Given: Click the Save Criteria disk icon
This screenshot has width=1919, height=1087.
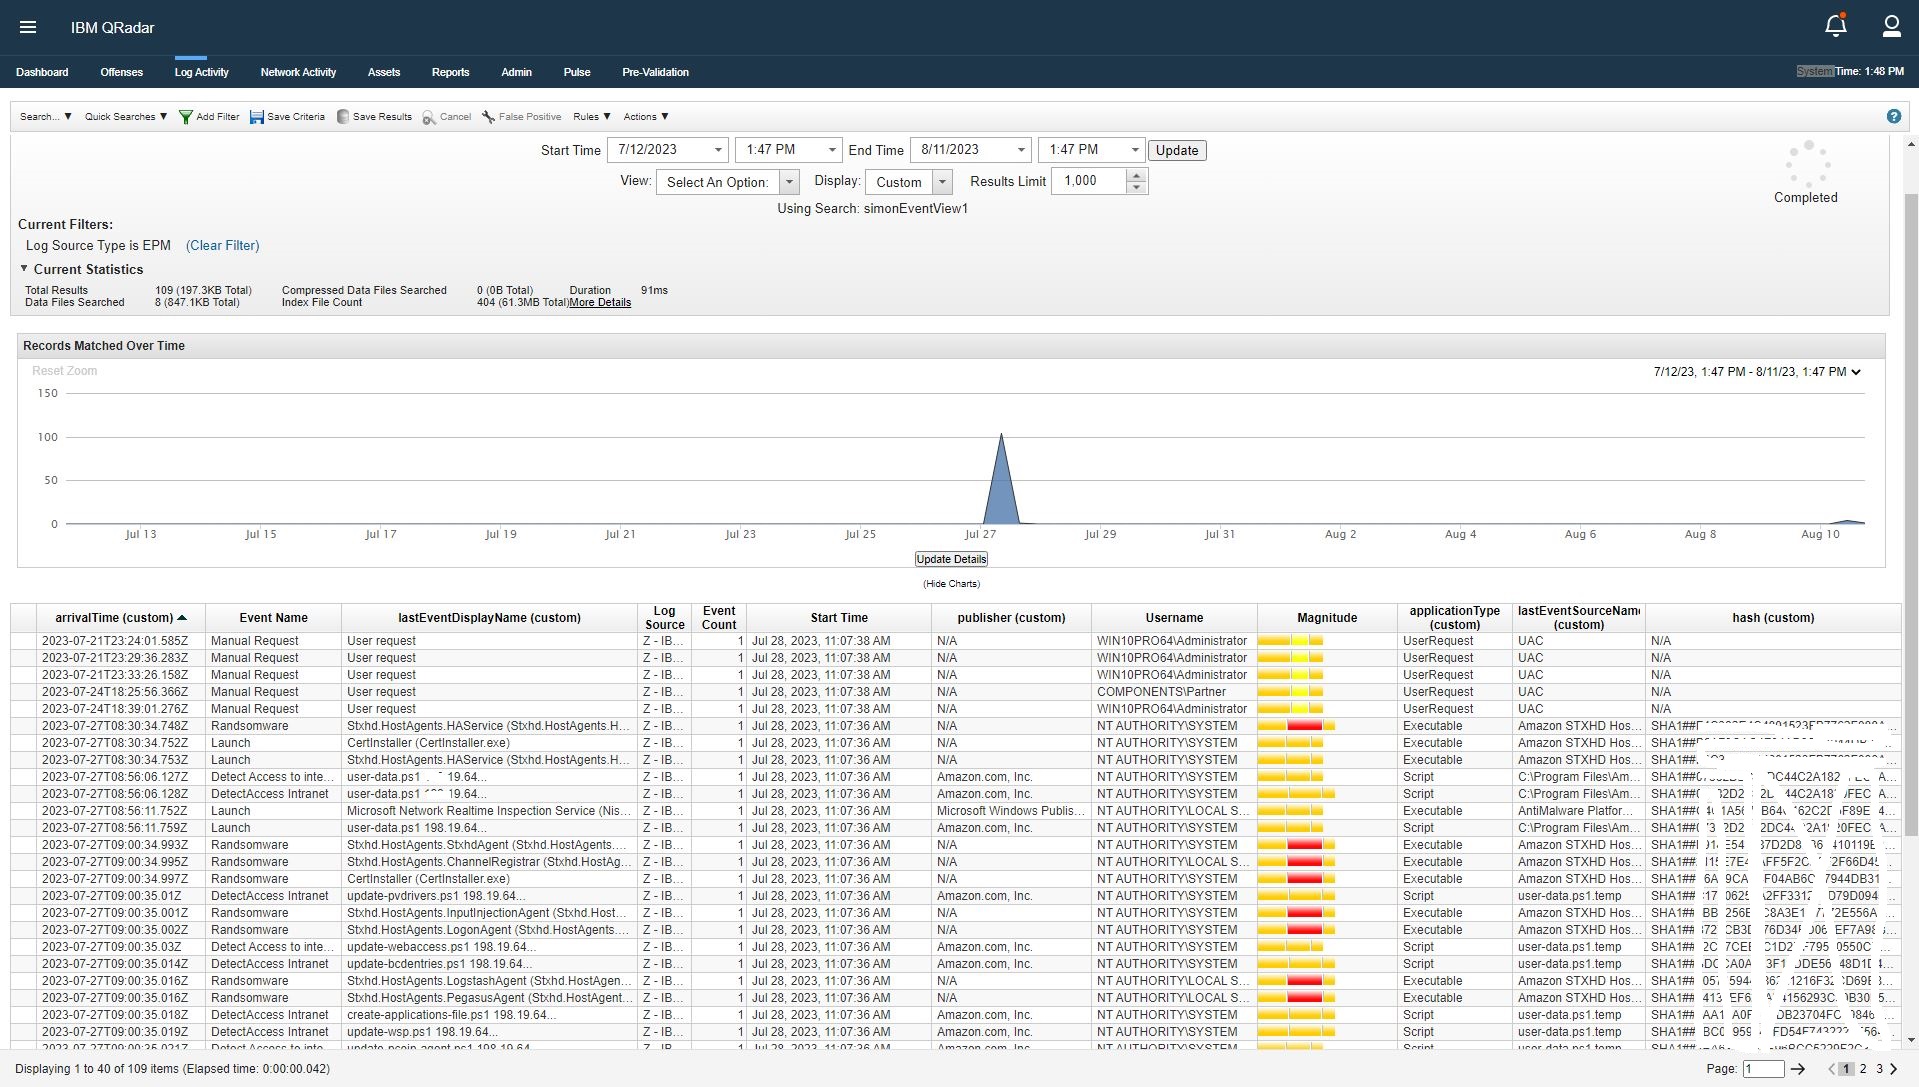Looking at the screenshot, I should tap(258, 117).
